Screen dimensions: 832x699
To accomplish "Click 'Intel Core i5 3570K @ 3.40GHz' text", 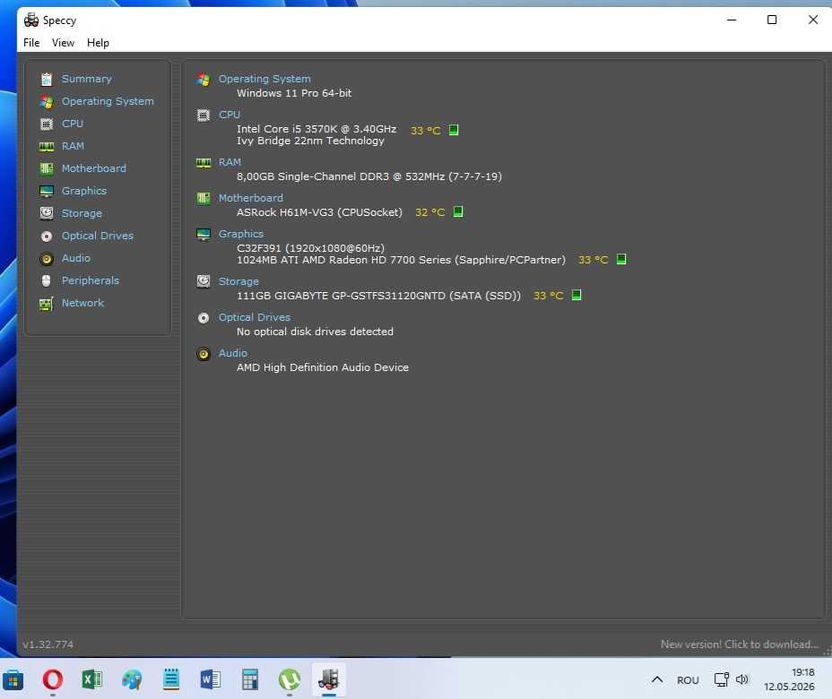I will pyautogui.click(x=316, y=129).
